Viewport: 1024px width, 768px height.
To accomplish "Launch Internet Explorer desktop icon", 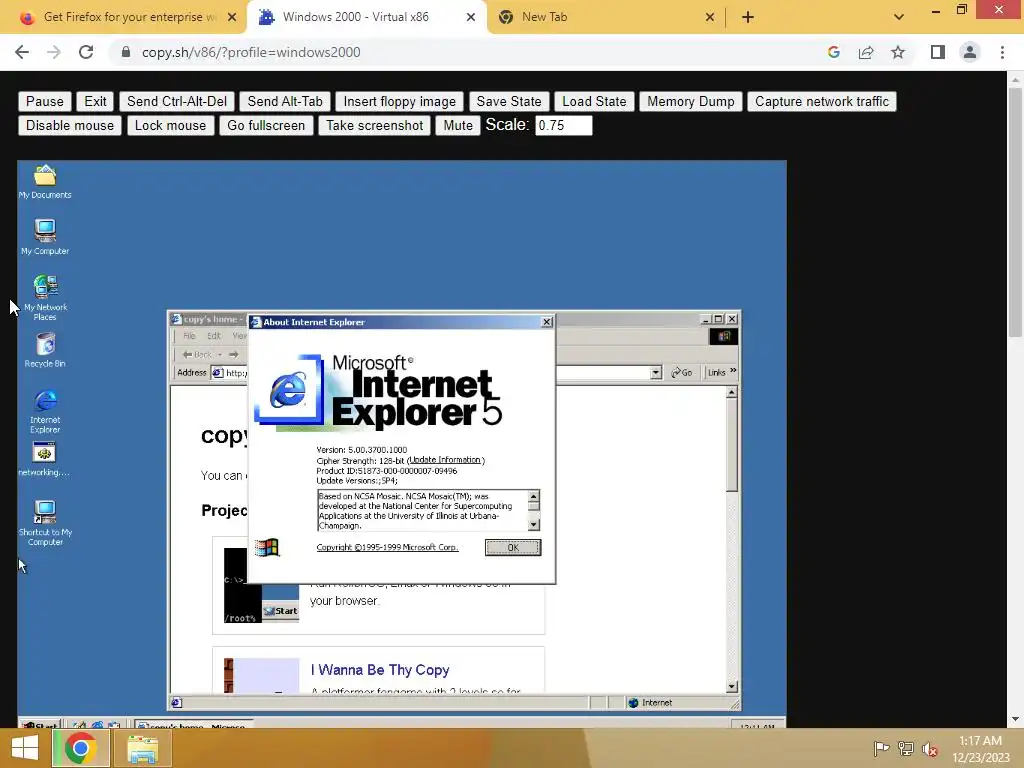I will 45,411.
